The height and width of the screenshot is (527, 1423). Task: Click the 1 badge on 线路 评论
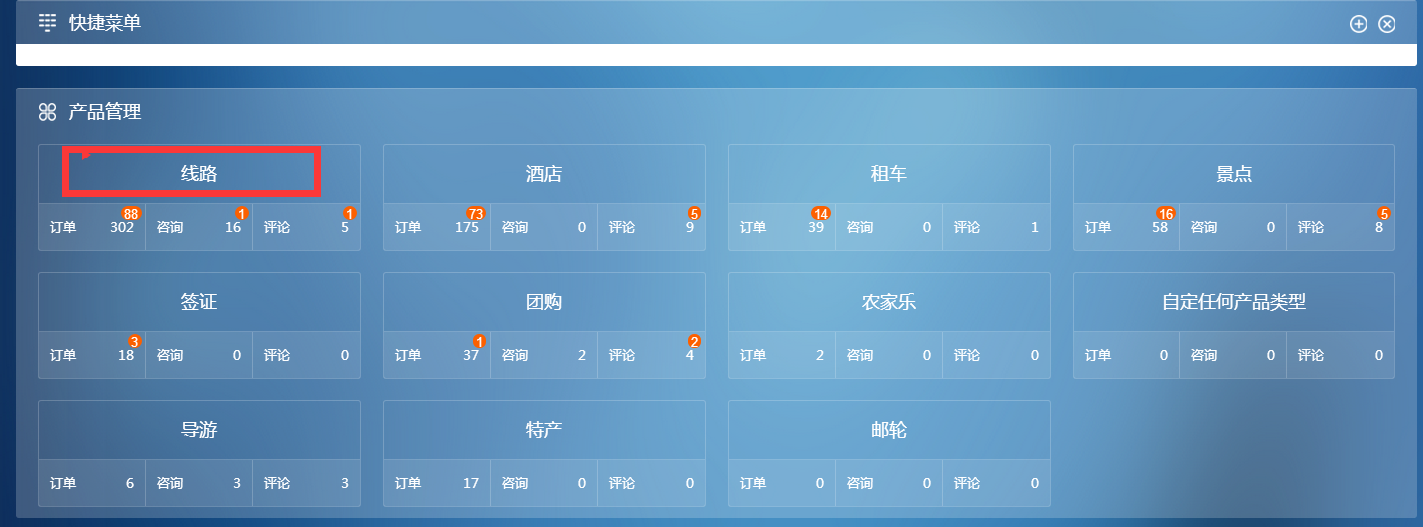pyautogui.click(x=350, y=213)
